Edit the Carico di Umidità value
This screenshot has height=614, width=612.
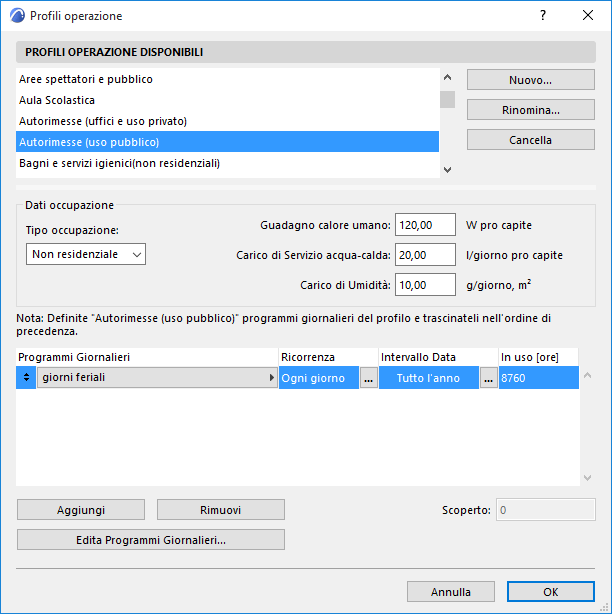tap(426, 285)
